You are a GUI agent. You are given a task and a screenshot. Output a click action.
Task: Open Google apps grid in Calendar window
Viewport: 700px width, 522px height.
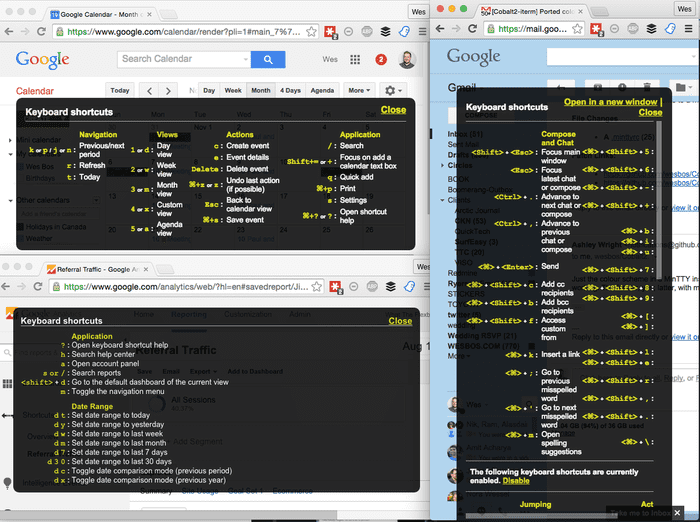click(x=355, y=59)
